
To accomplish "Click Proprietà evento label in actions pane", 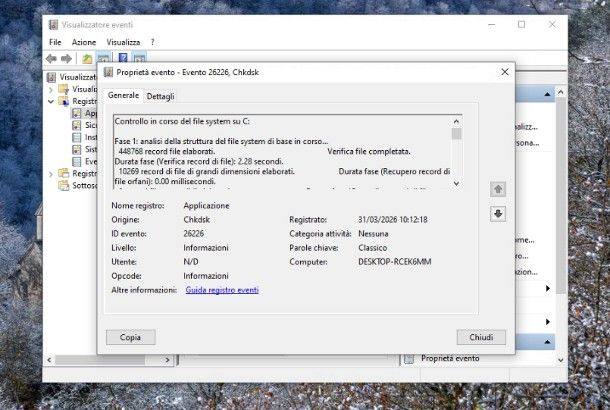I will click(x=450, y=358).
